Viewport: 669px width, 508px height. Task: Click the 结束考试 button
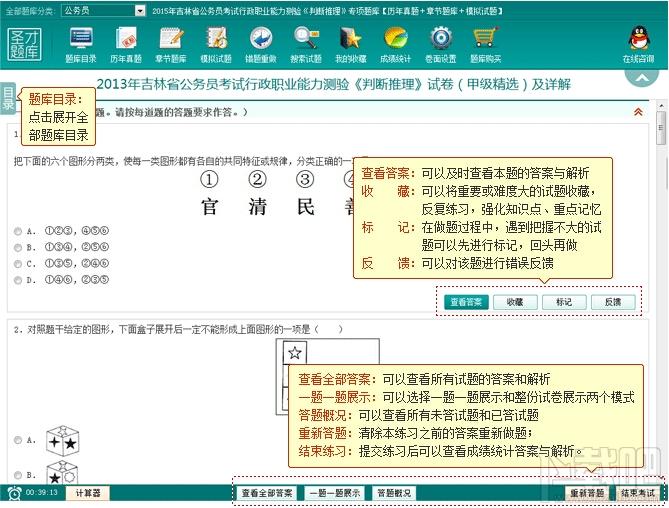pyautogui.click(x=638, y=493)
